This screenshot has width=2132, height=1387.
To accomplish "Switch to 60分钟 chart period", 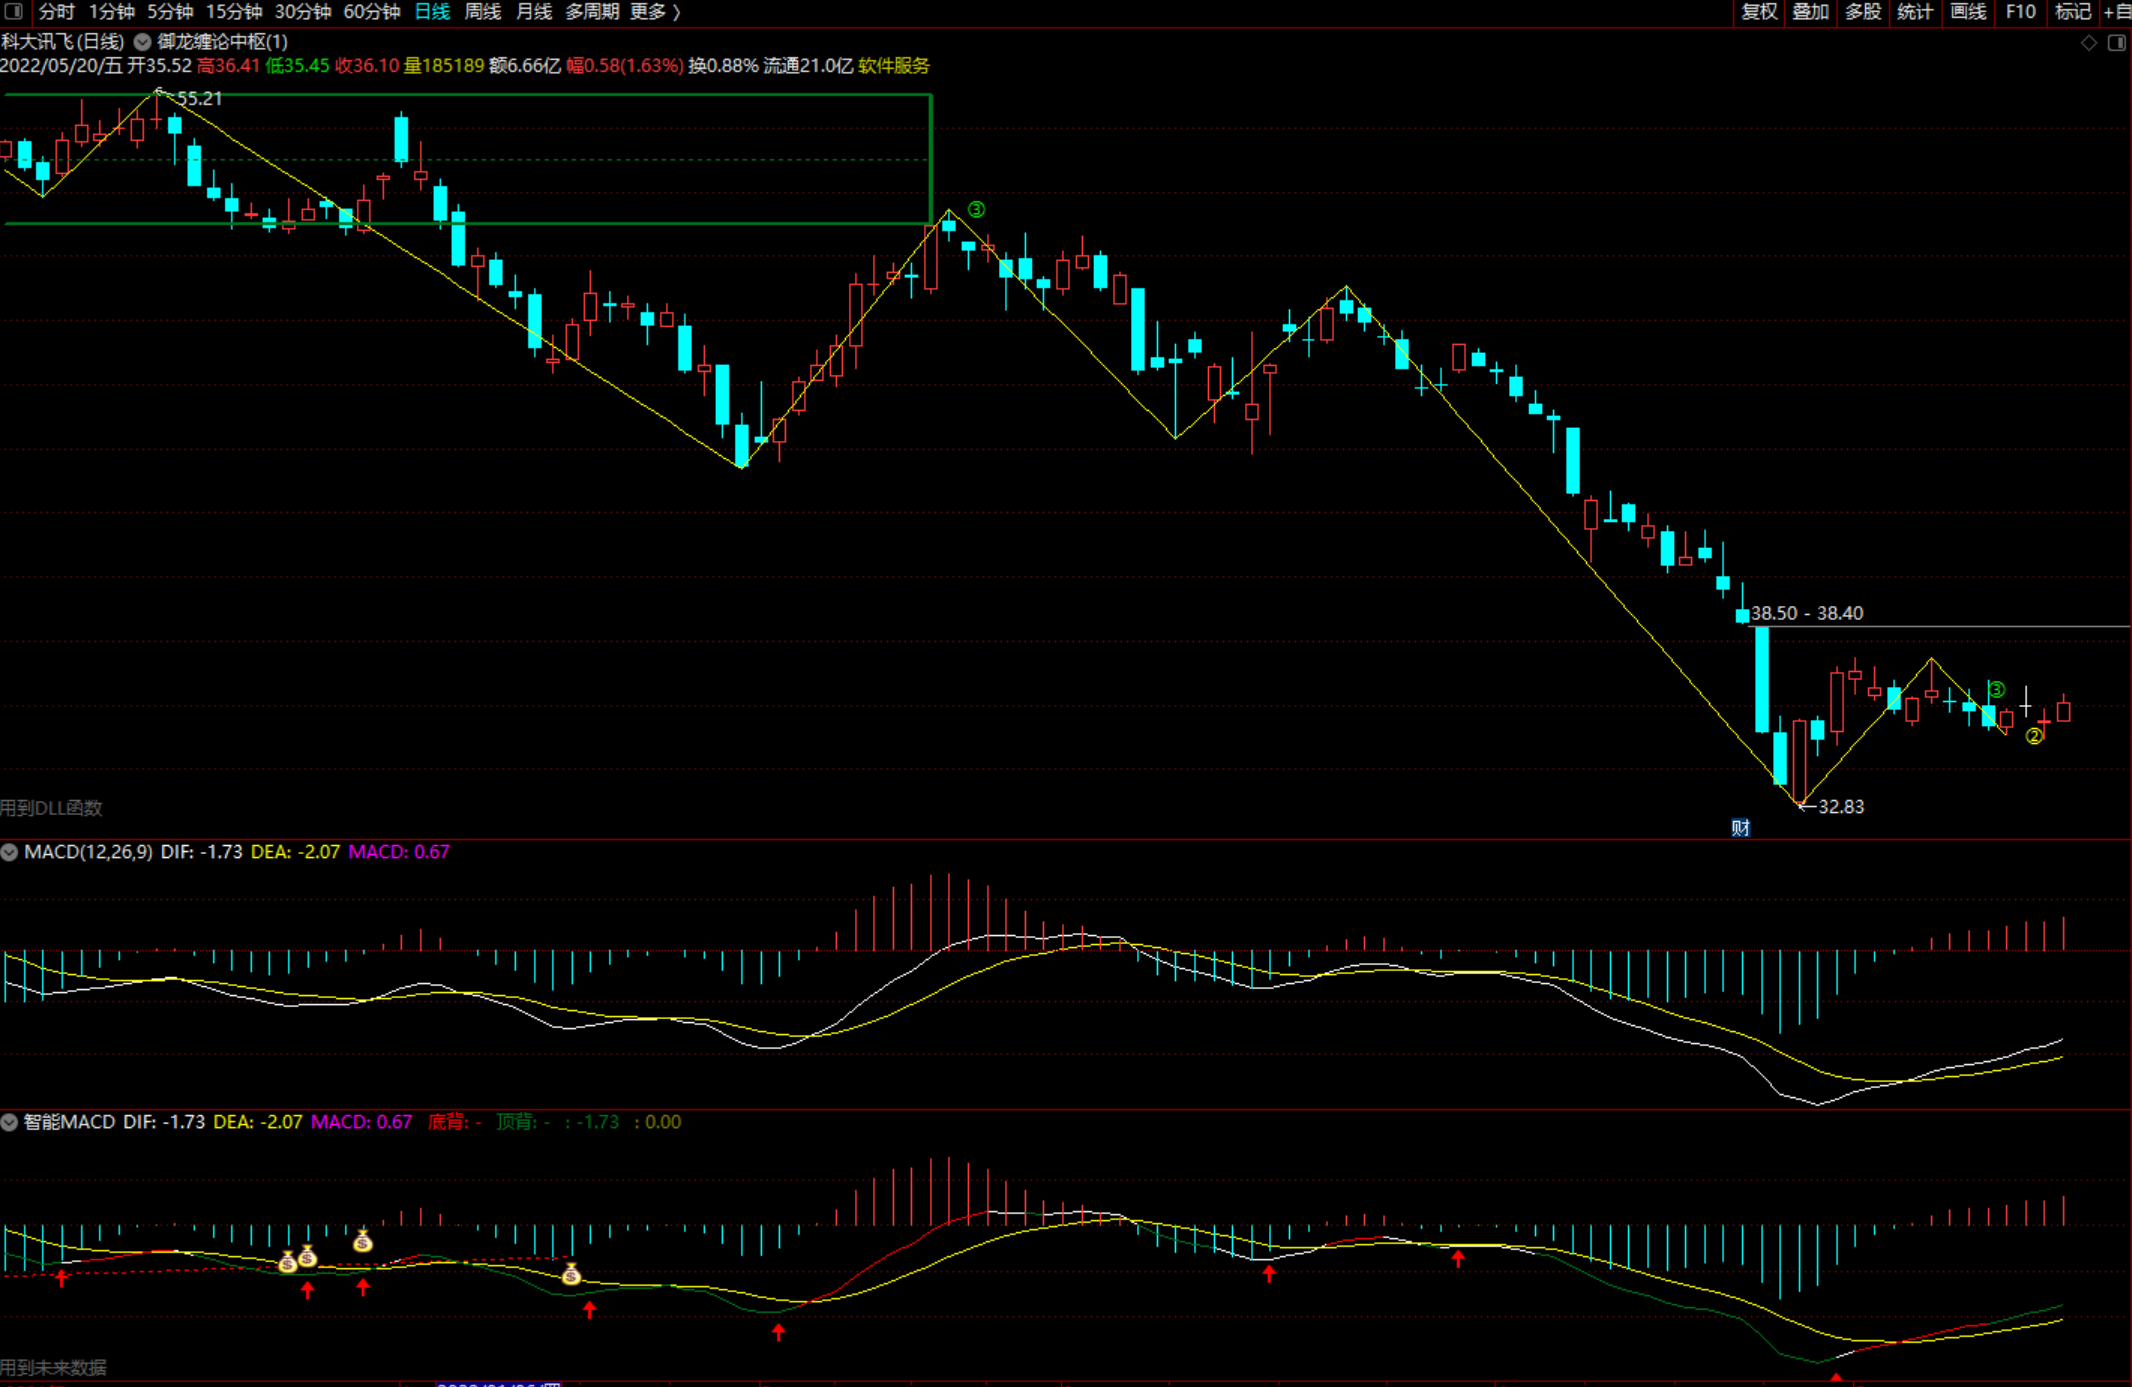I will click(x=371, y=12).
